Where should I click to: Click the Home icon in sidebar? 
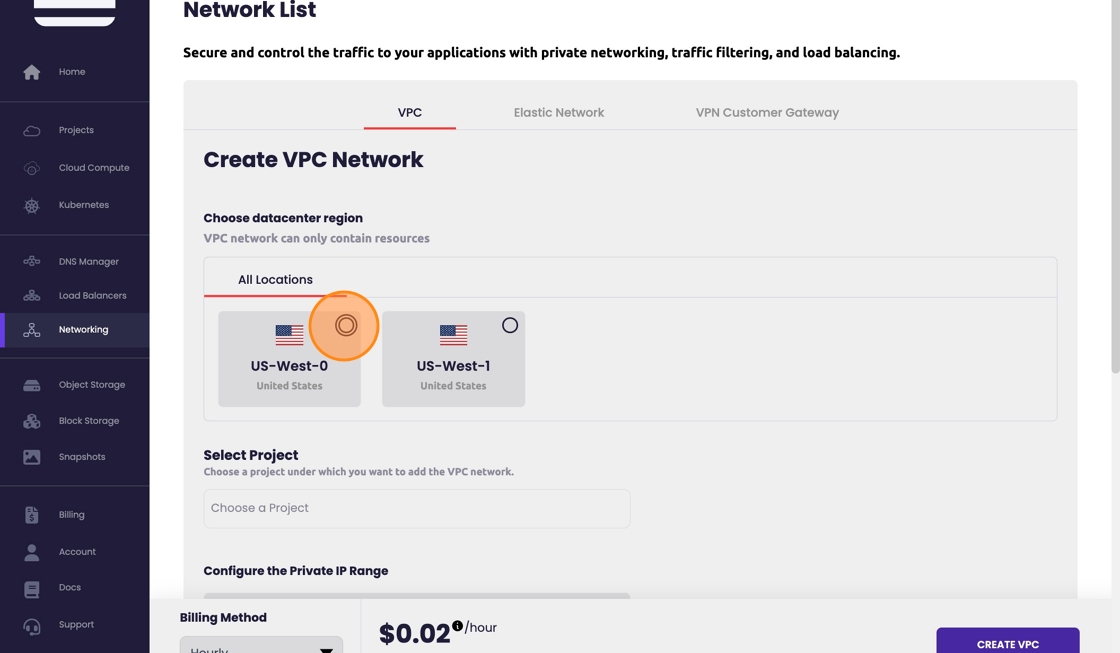point(32,72)
